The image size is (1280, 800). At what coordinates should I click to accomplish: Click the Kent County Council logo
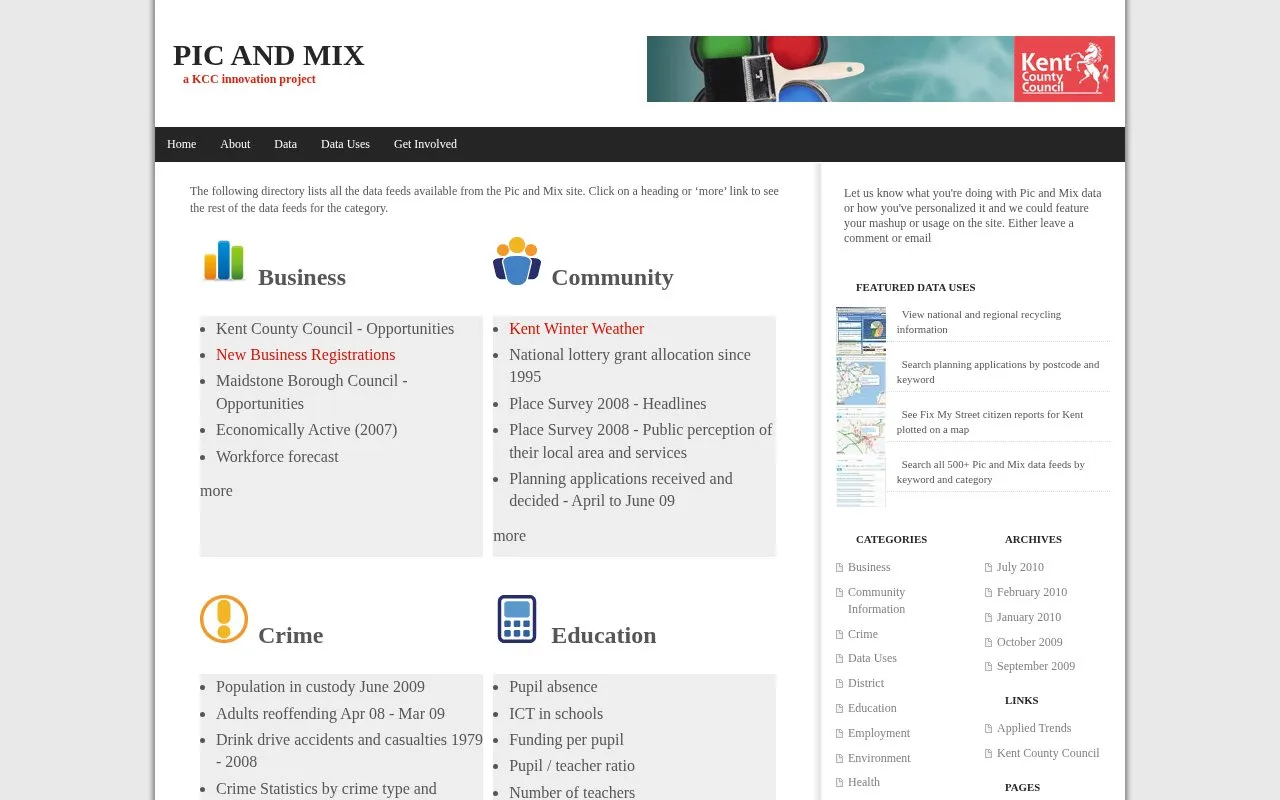click(x=1064, y=69)
